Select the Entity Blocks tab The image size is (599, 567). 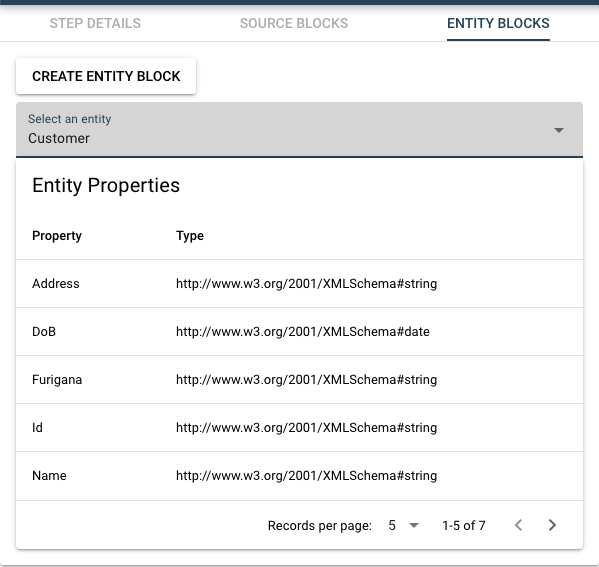click(x=498, y=23)
